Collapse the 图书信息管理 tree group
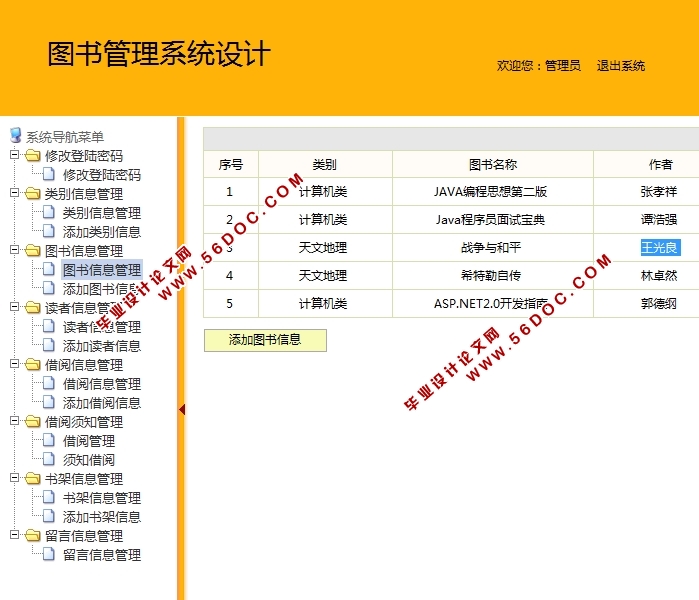 coord(14,250)
